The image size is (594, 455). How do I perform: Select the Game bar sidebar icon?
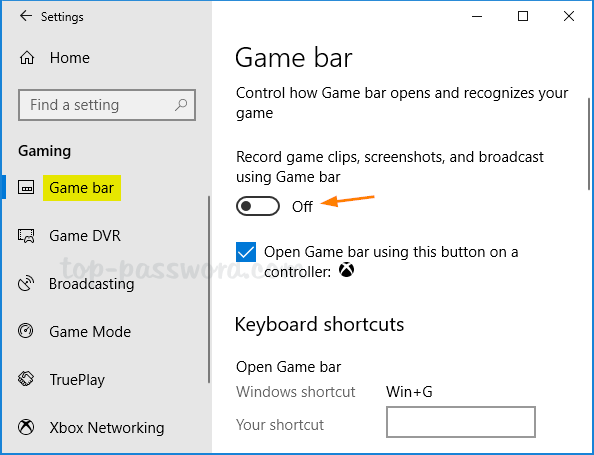pos(26,188)
